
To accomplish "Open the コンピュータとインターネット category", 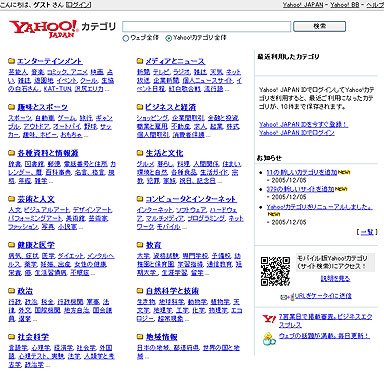I will point(191,199).
